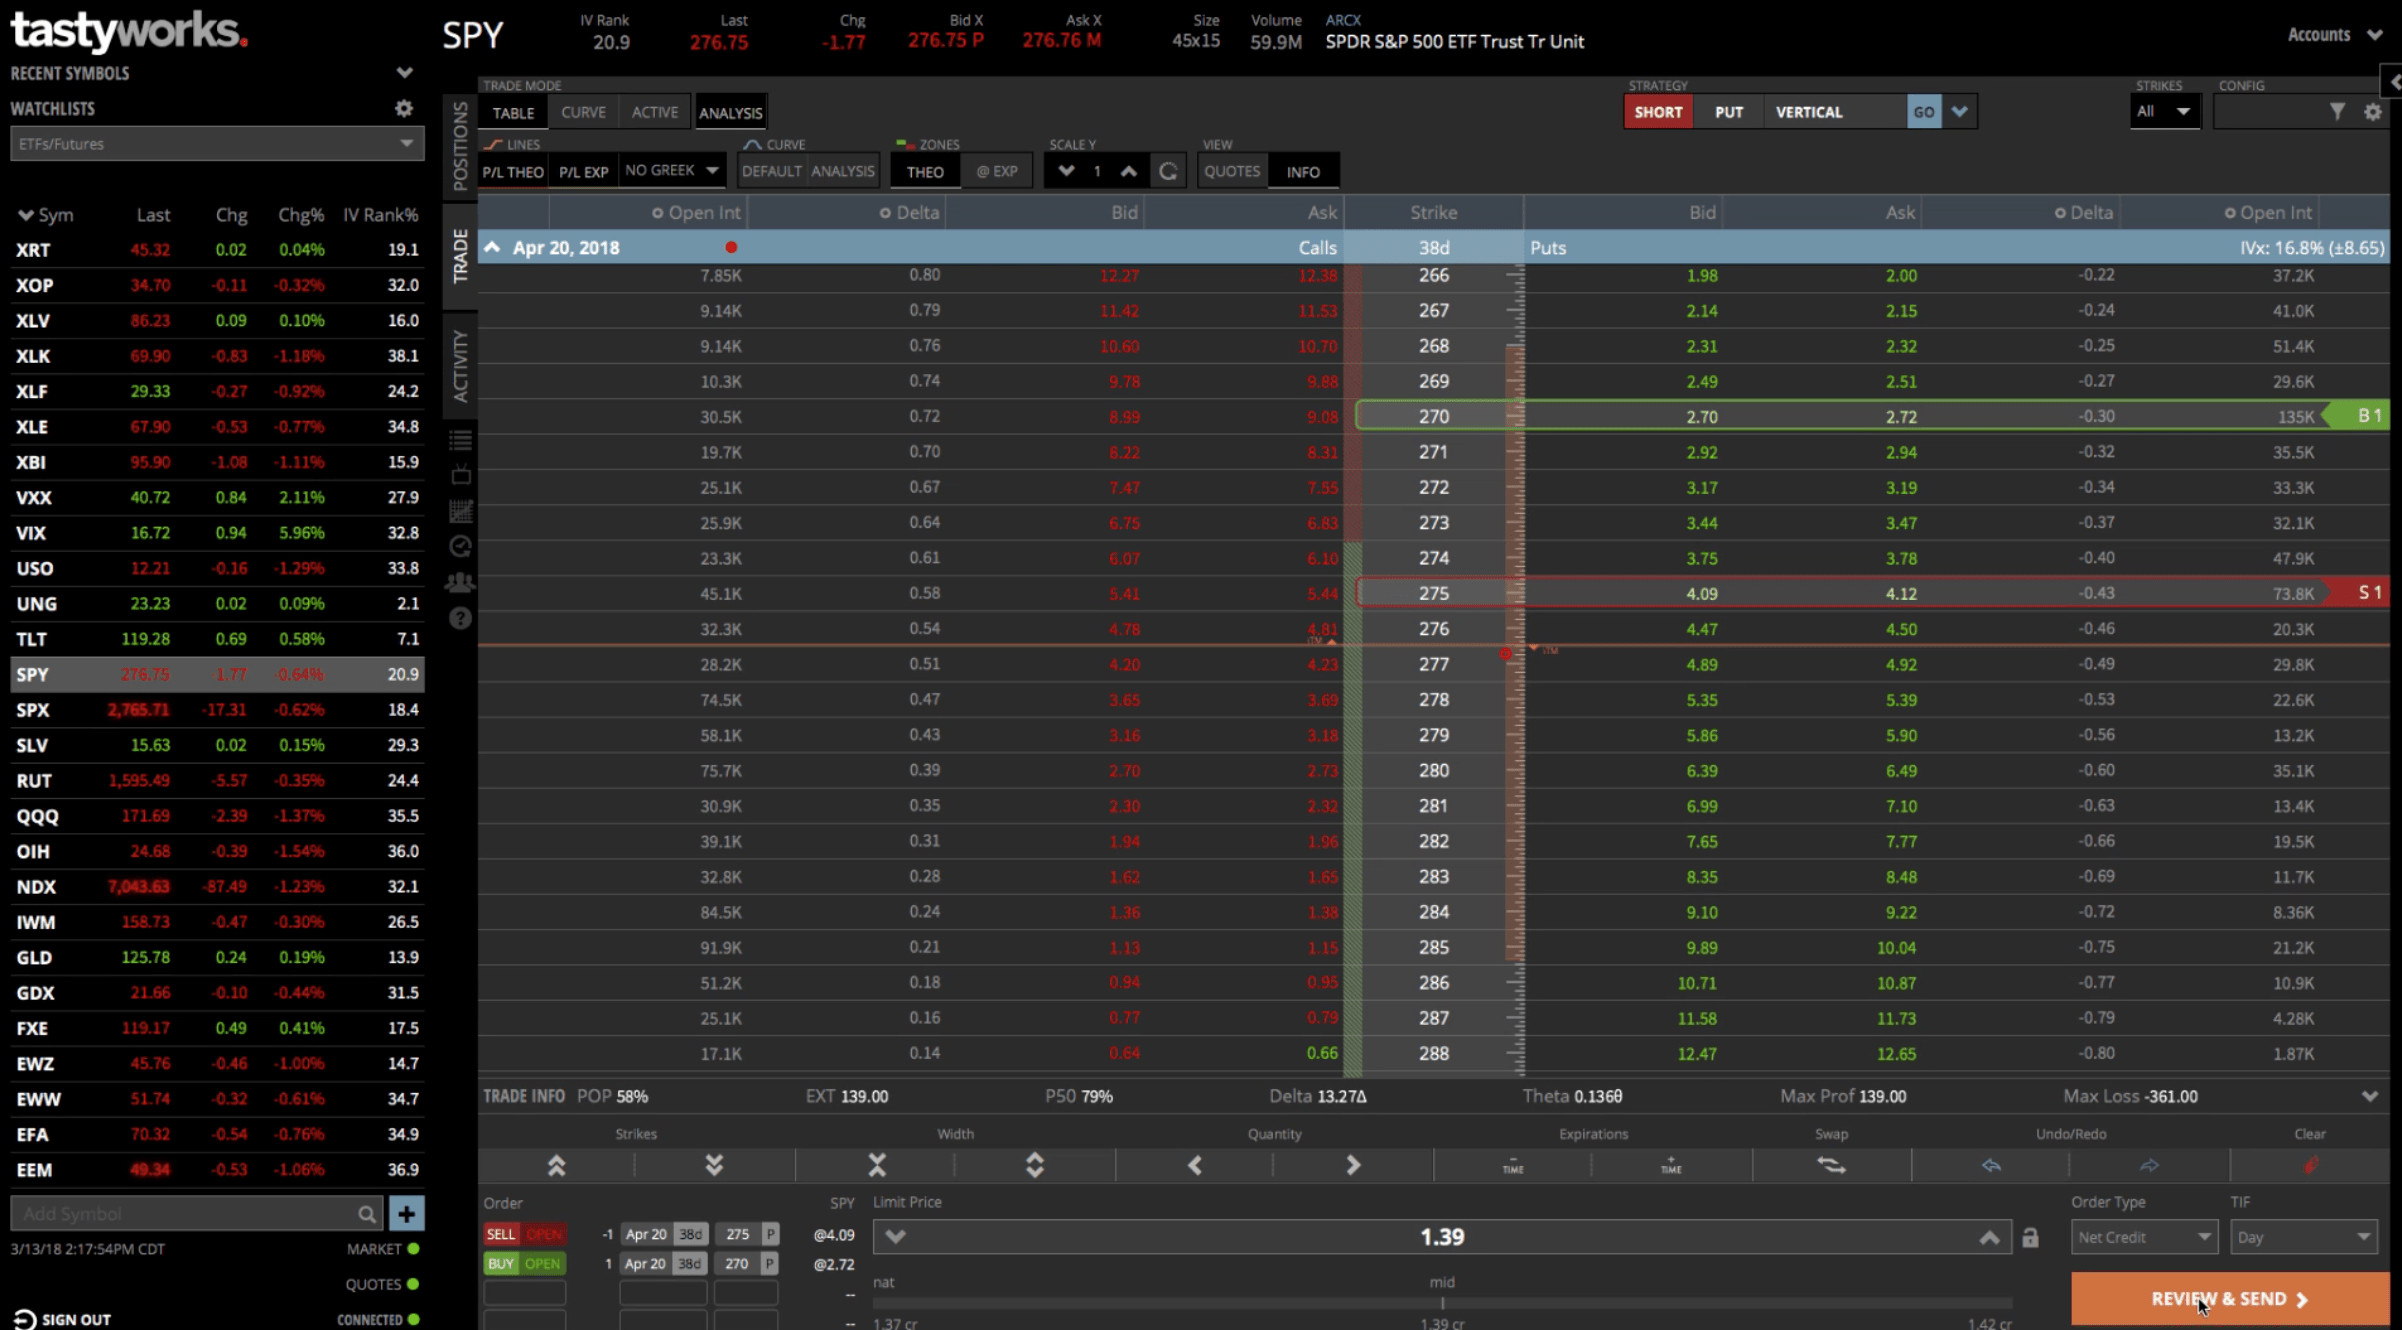Swap the order legs
Screen dimensions: 2402x1330
[x=1831, y=1165]
